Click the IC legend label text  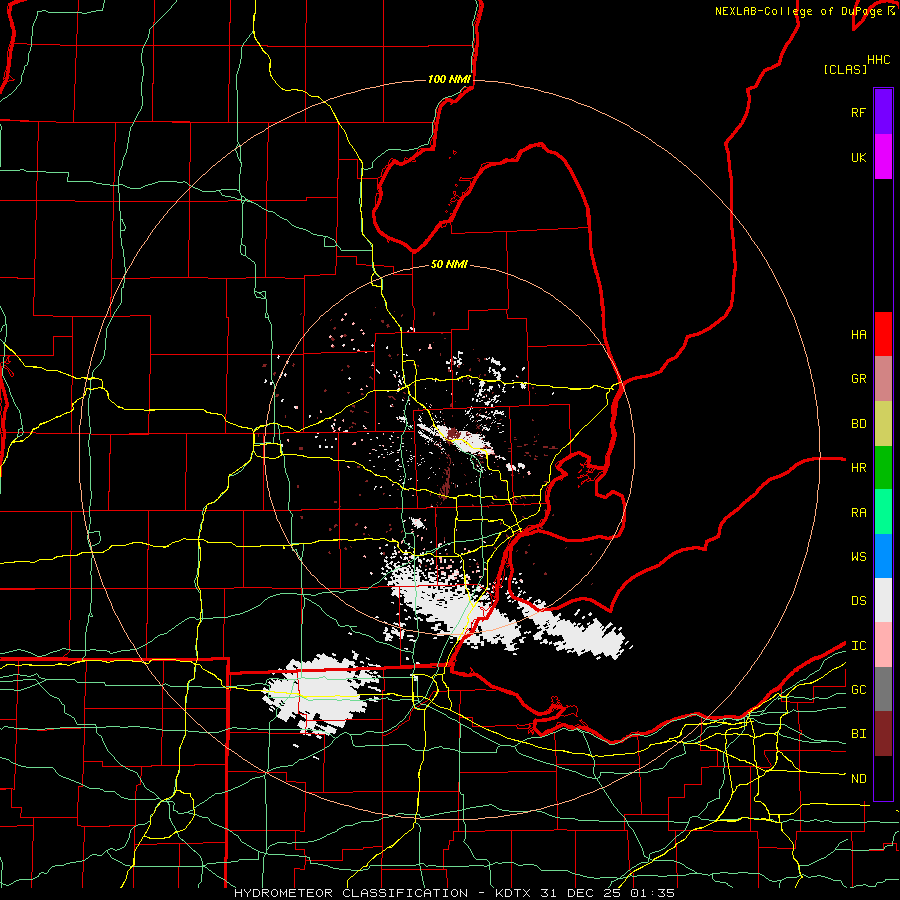click(858, 646)
